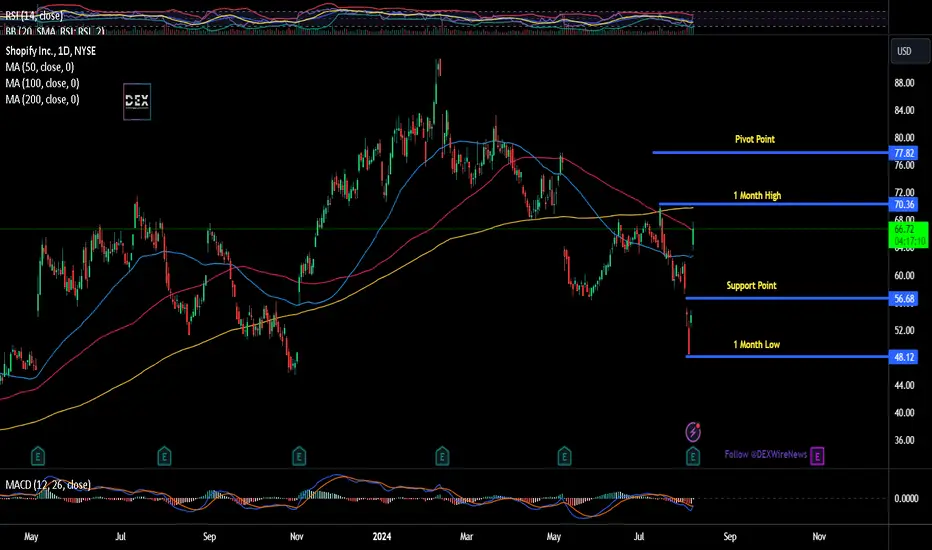Select the blue 1 Month Low horizontal line
932x550 pixels.
click(x=787, y=356)
